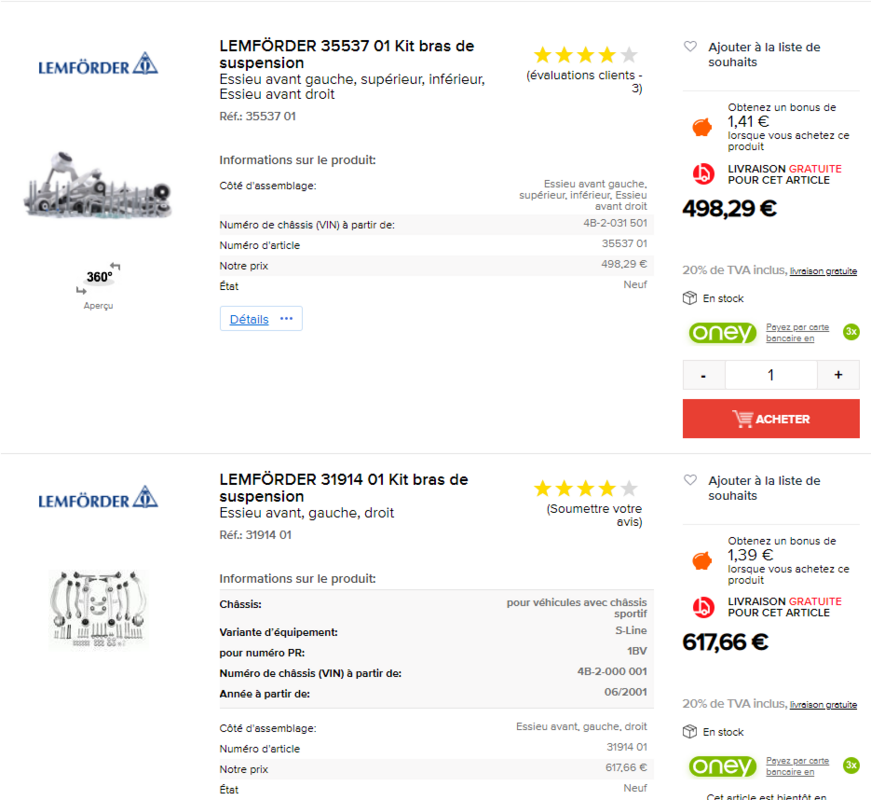Click 'Soumettre votre avis' for second product
The width and height of the screenshot is (871, 800).
point(594,515)
